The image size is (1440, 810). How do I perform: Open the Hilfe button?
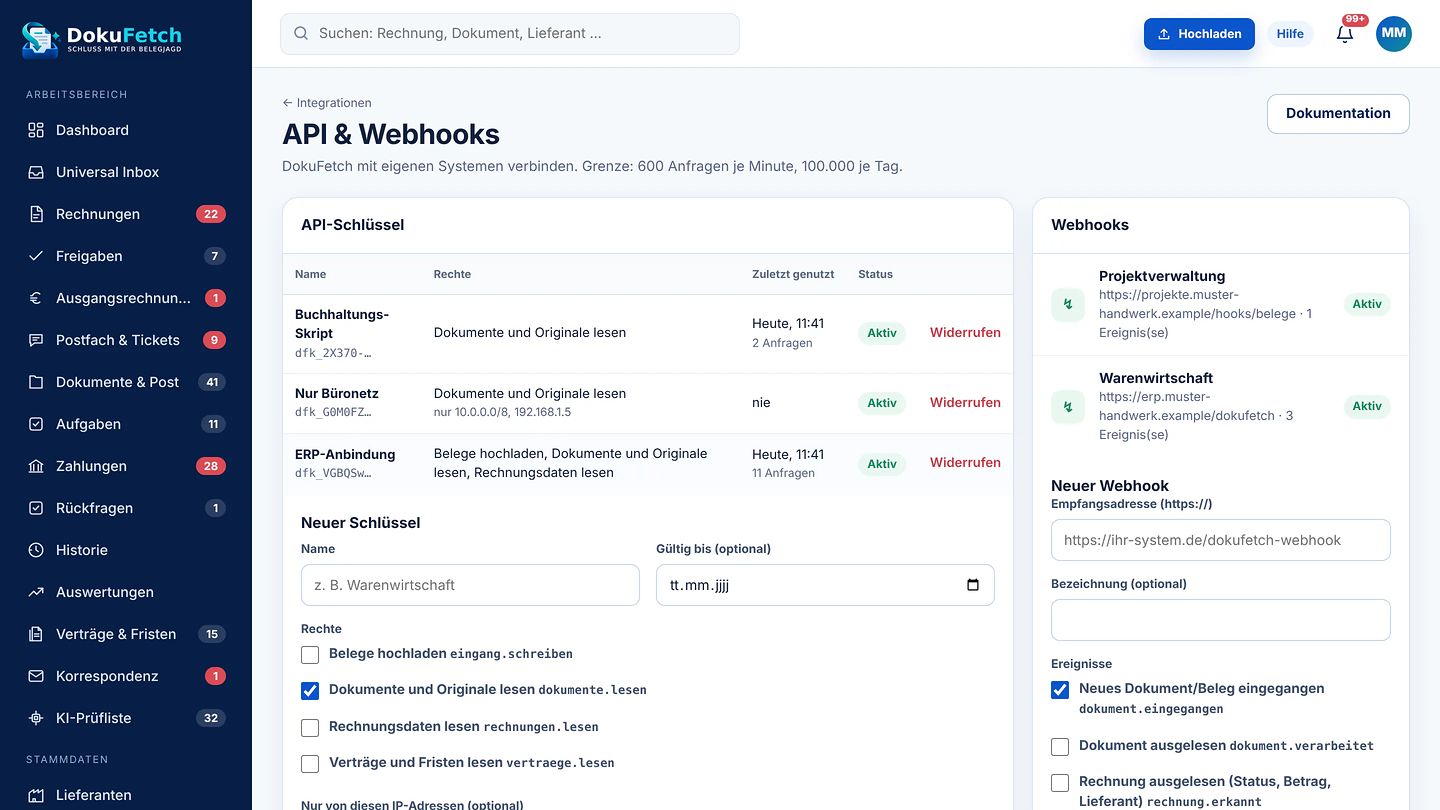point(1290,34)
